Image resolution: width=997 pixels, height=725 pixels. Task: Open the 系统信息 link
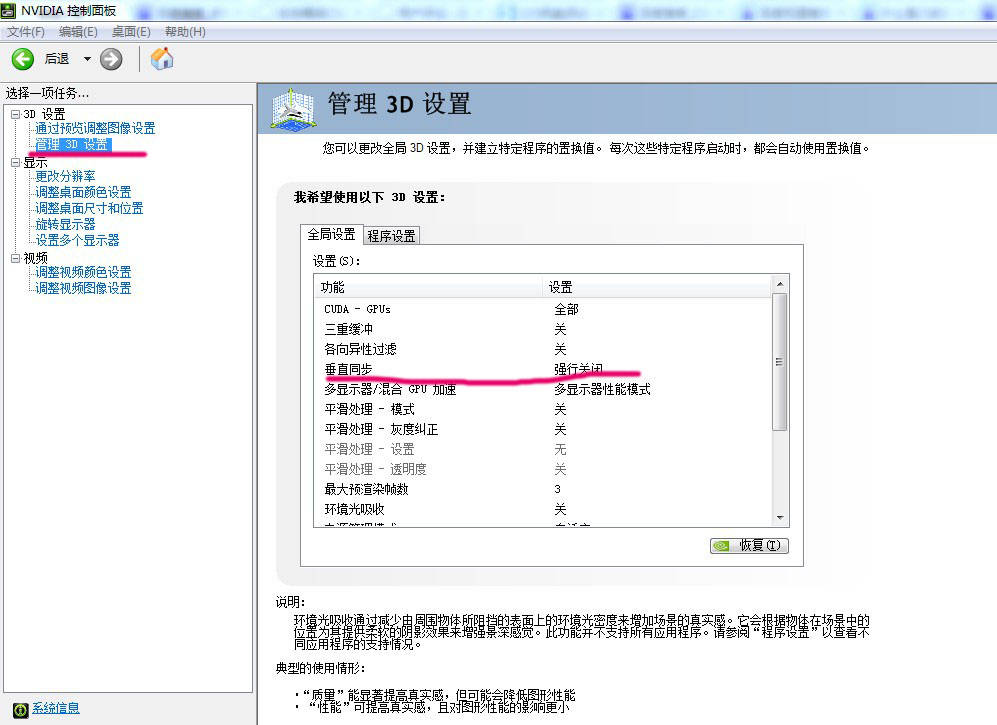56,708
